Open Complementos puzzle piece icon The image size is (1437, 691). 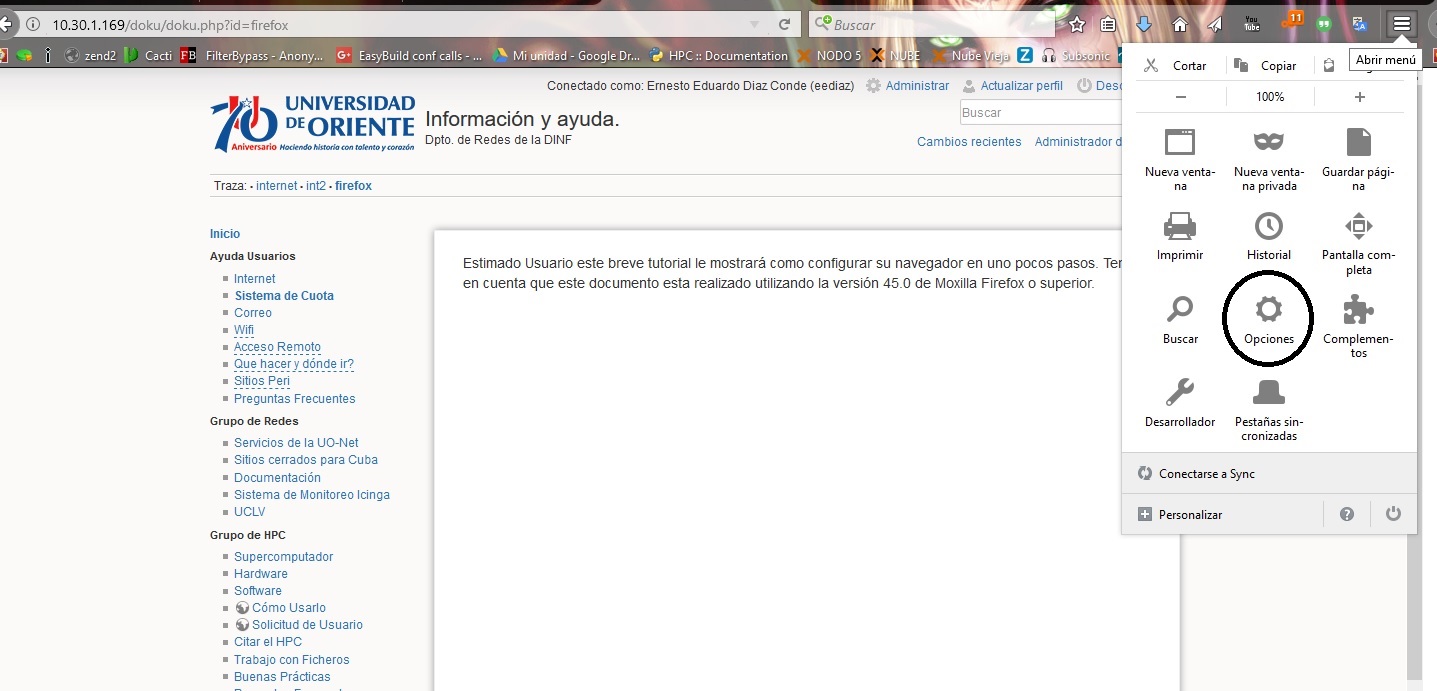tap(1358, 311)
